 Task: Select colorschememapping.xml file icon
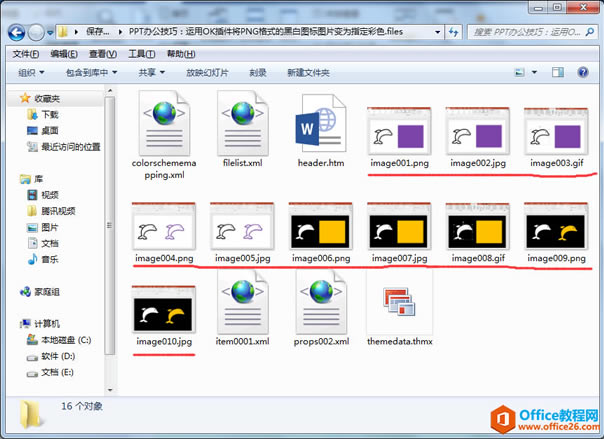[164, 123]
